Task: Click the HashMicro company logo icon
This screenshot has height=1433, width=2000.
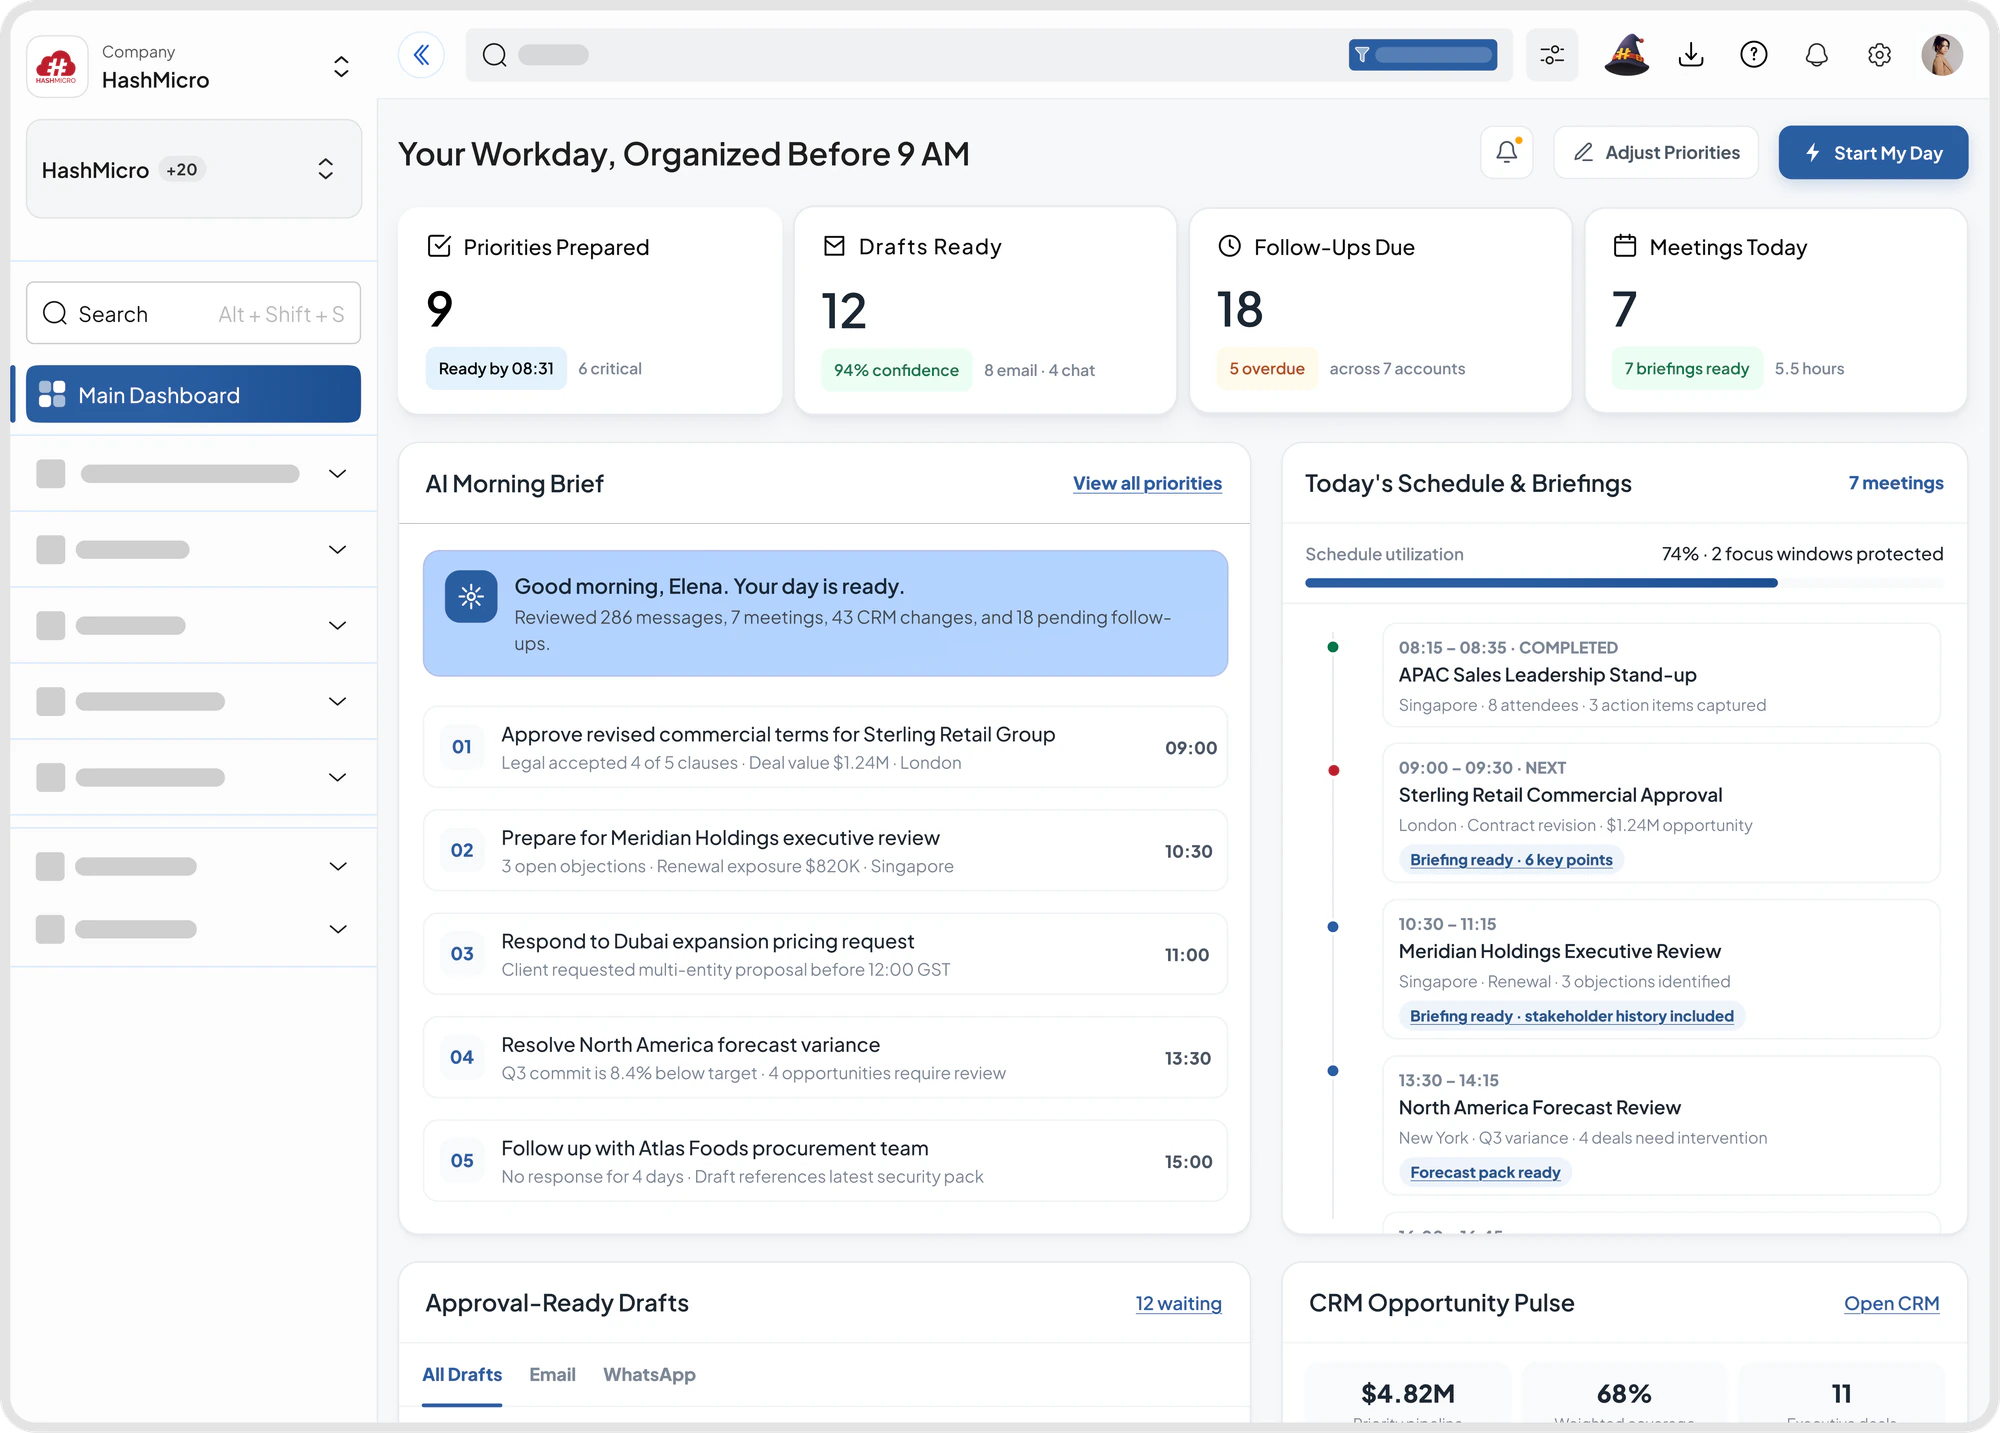Action: [x=57, y=67]
